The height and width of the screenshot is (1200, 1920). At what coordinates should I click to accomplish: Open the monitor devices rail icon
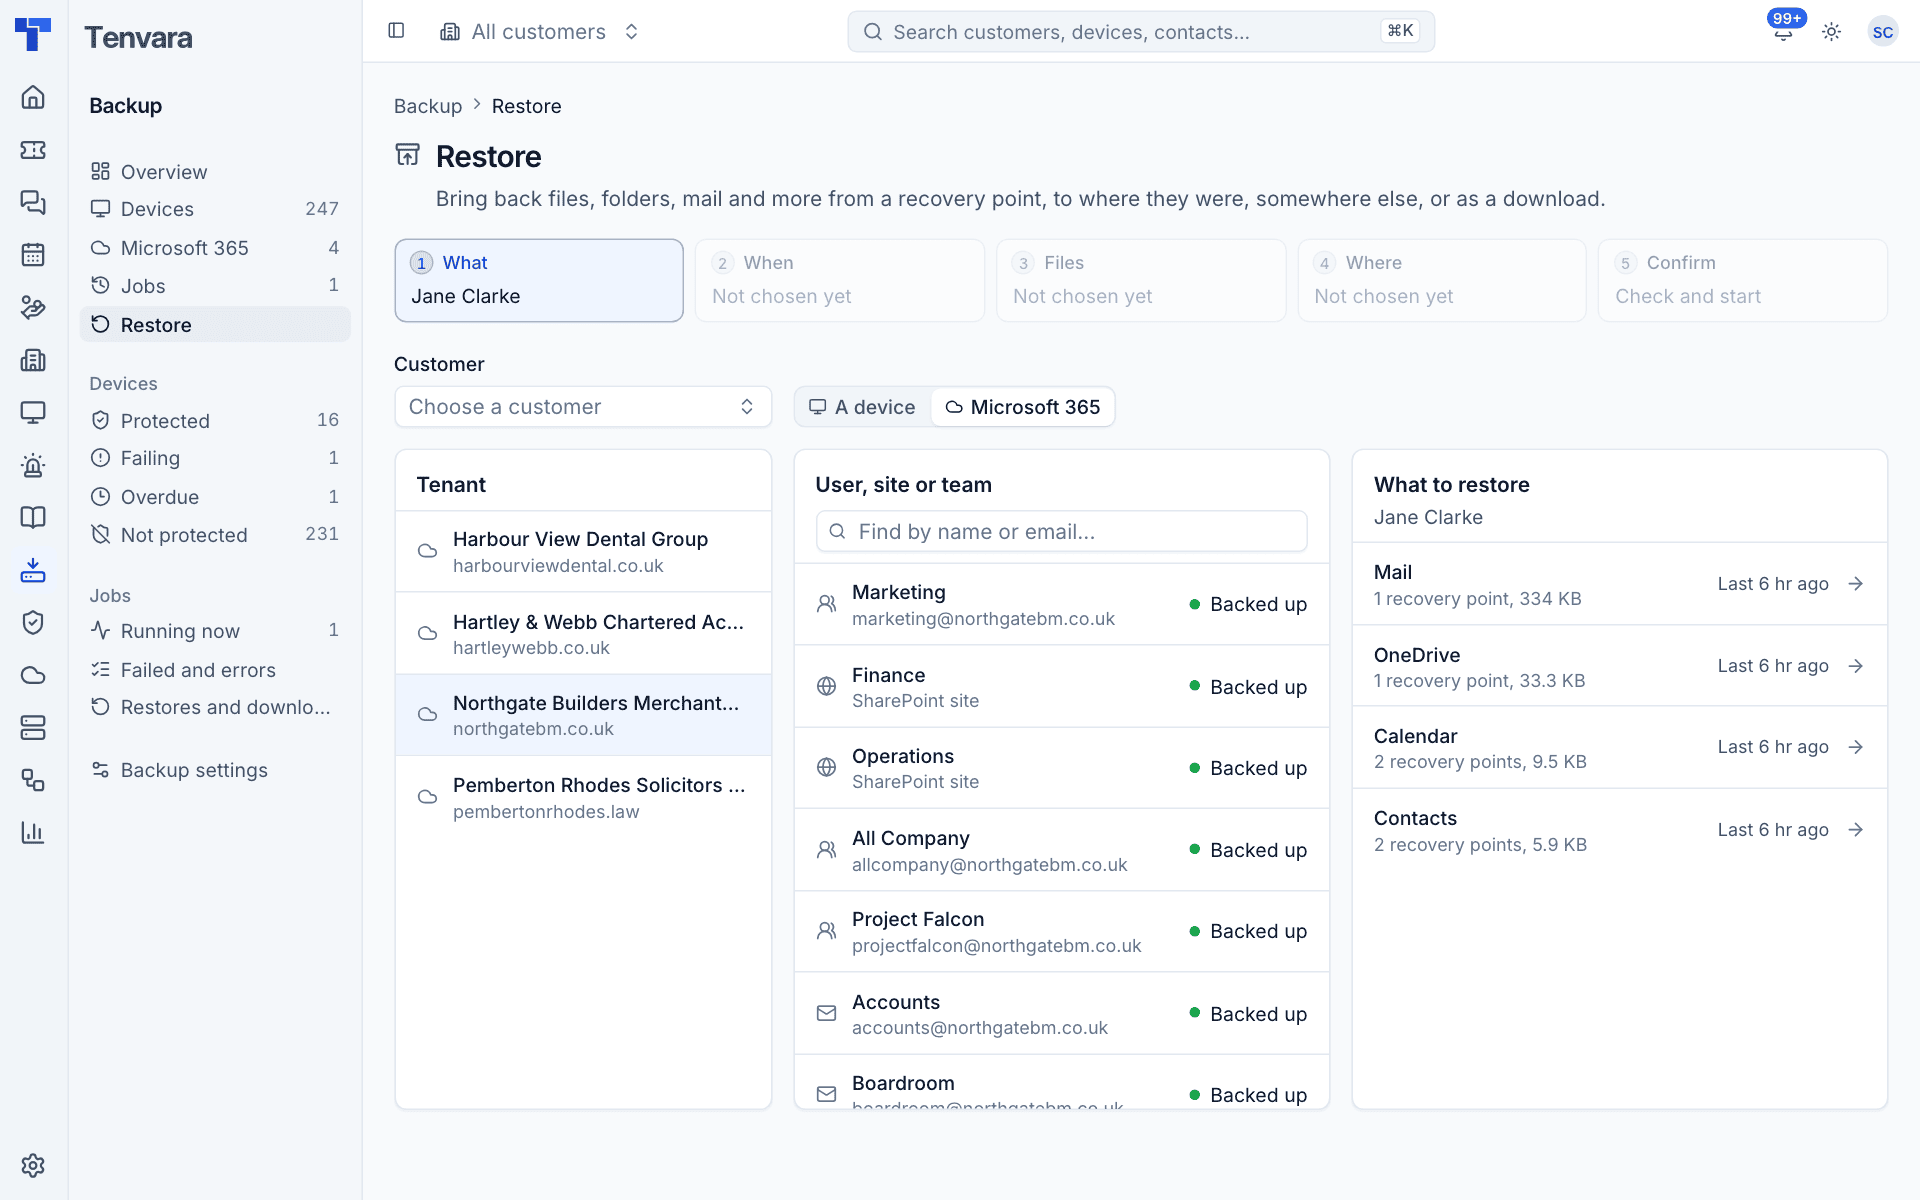(33, 412)
